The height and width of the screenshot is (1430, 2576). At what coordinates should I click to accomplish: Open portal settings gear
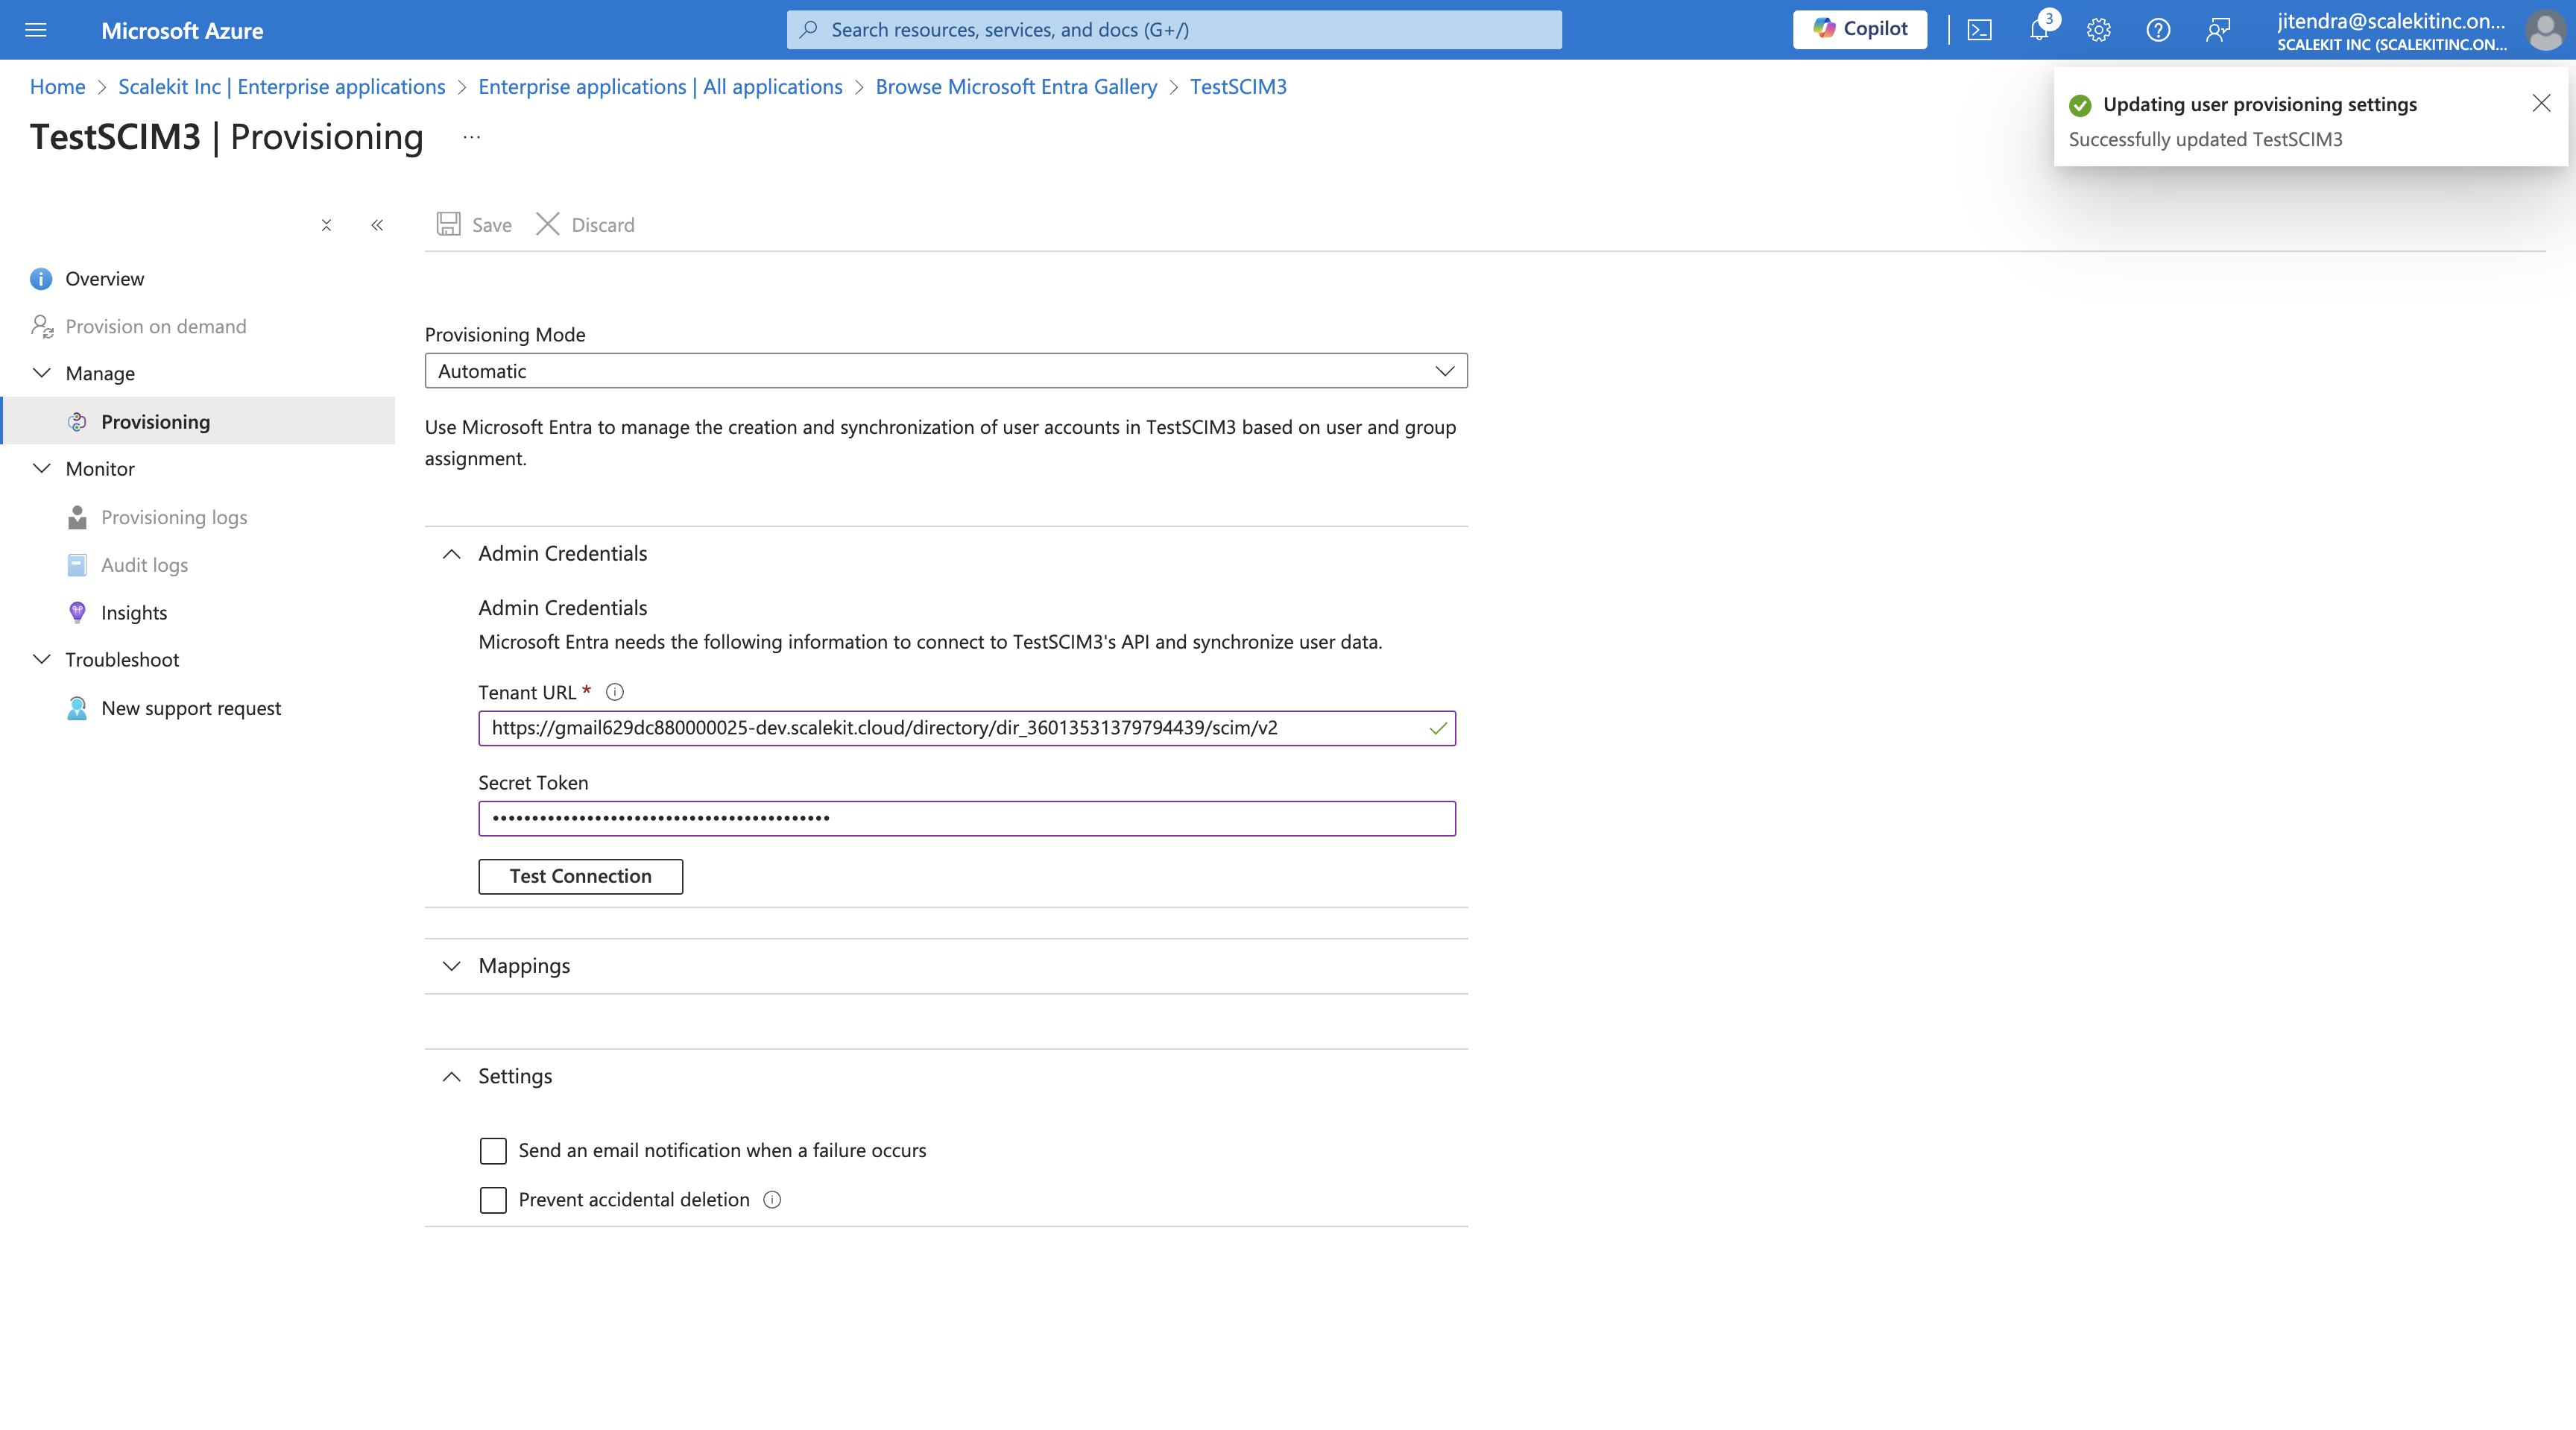click(2098, 30)
